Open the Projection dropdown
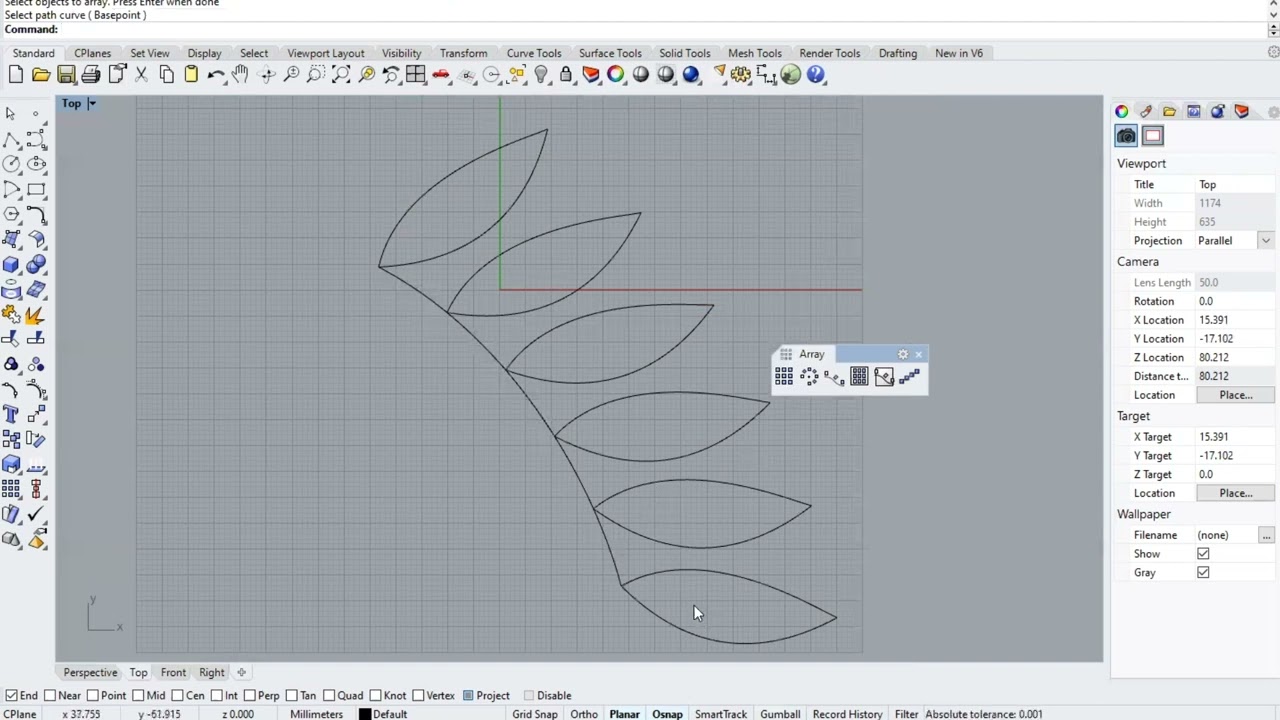1280x720 pixels. [1266, 241]
